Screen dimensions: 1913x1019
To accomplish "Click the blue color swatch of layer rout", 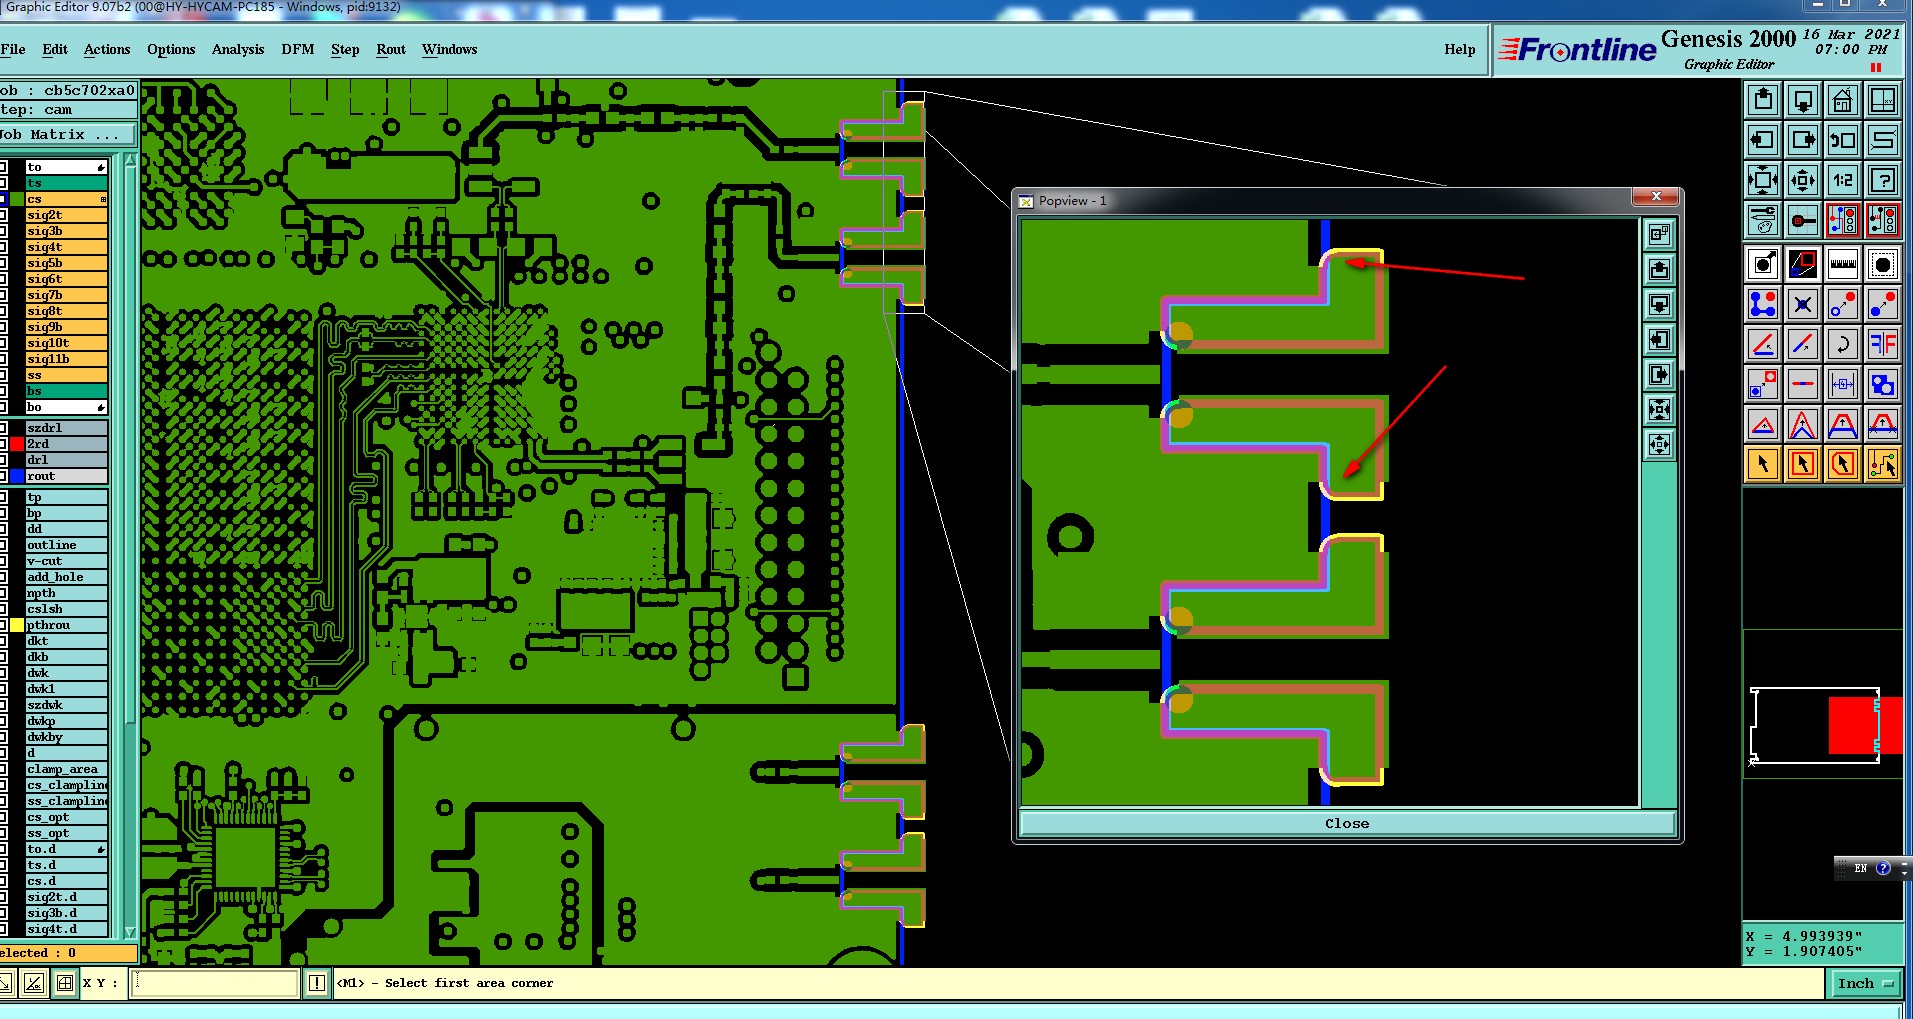I will pos(17,476).
